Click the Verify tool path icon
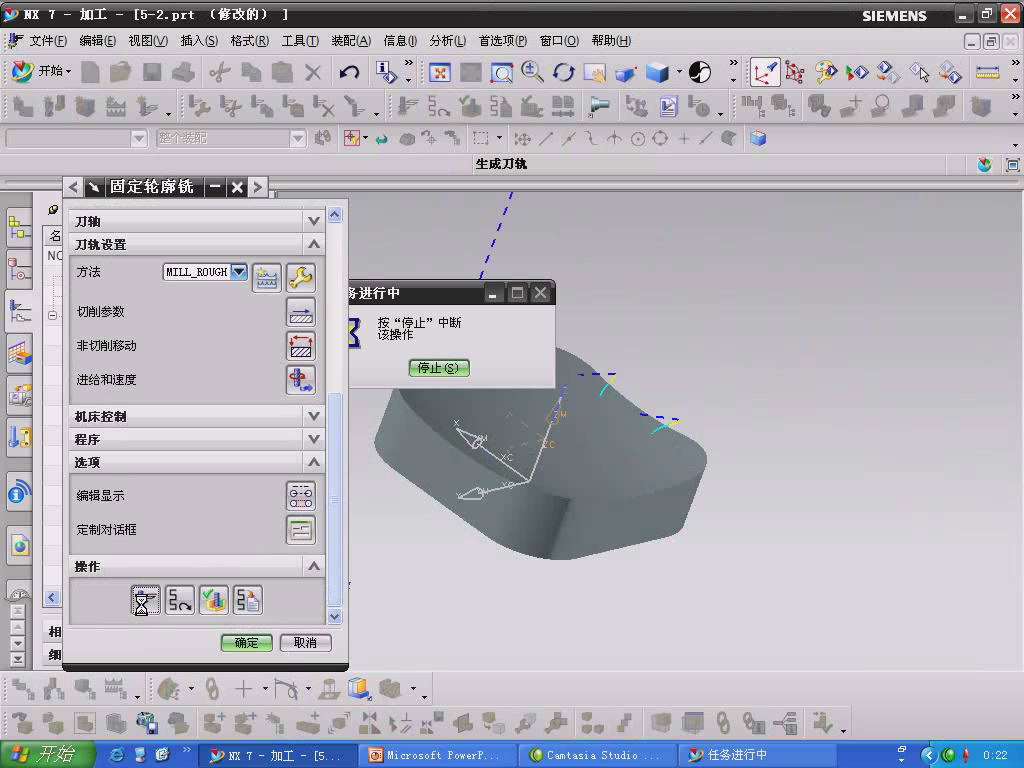The image size is (1024, 768). coord(214,600)
